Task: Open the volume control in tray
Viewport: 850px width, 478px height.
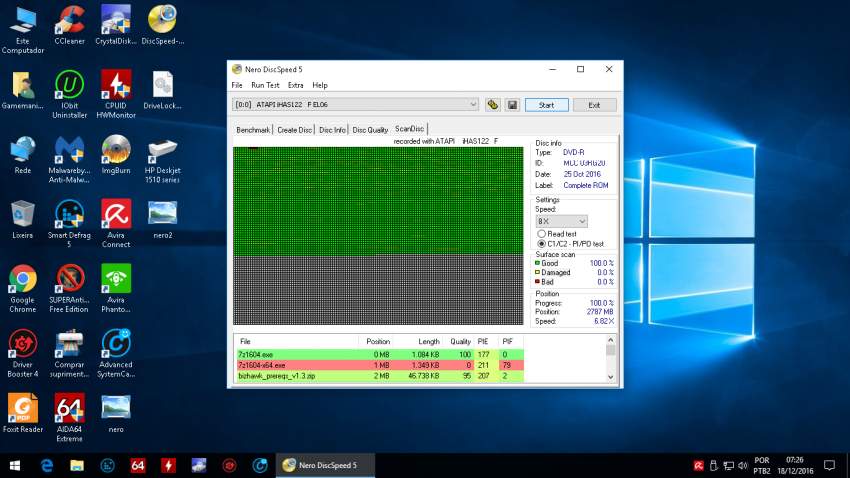Action: pos(743,466)
